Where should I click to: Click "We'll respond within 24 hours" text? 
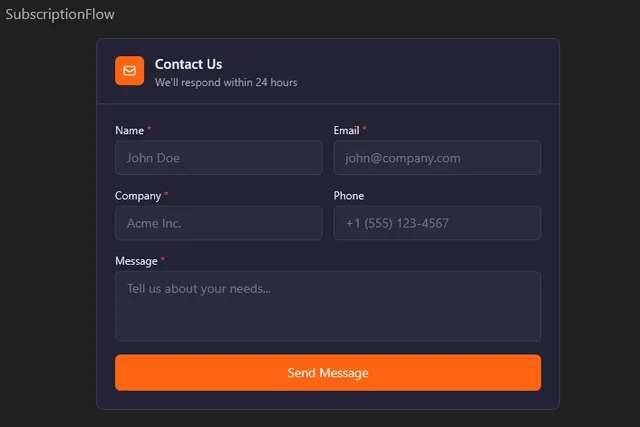click(x=226, y=82)
